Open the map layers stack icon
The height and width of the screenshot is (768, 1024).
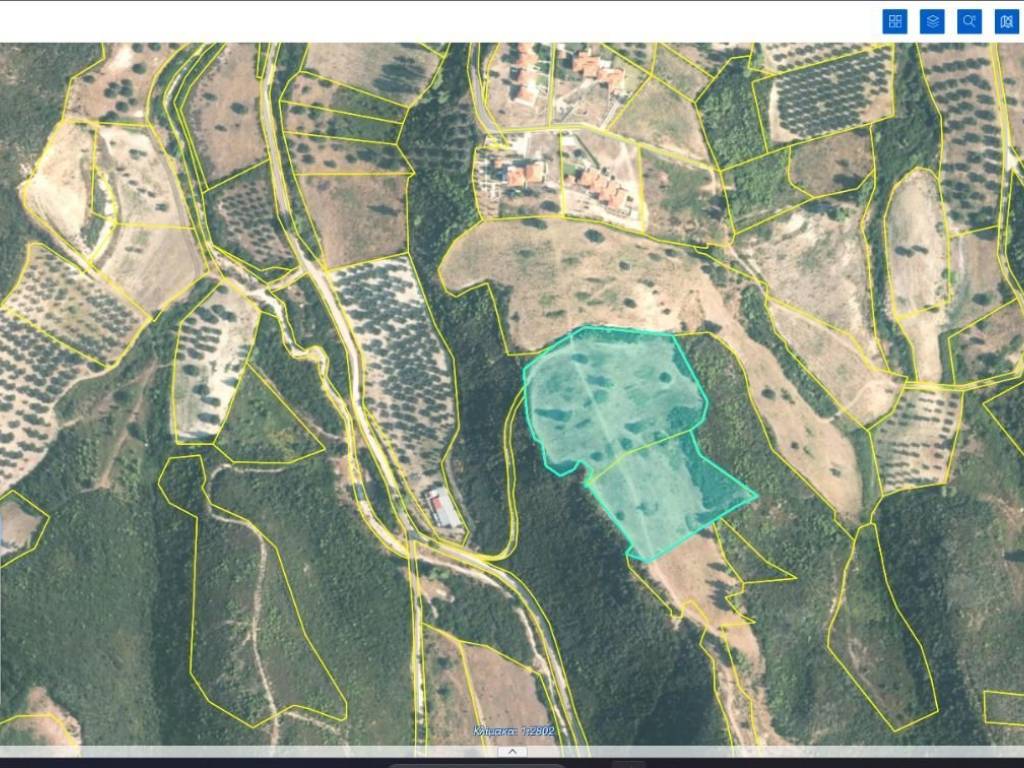tap(932, 21)
